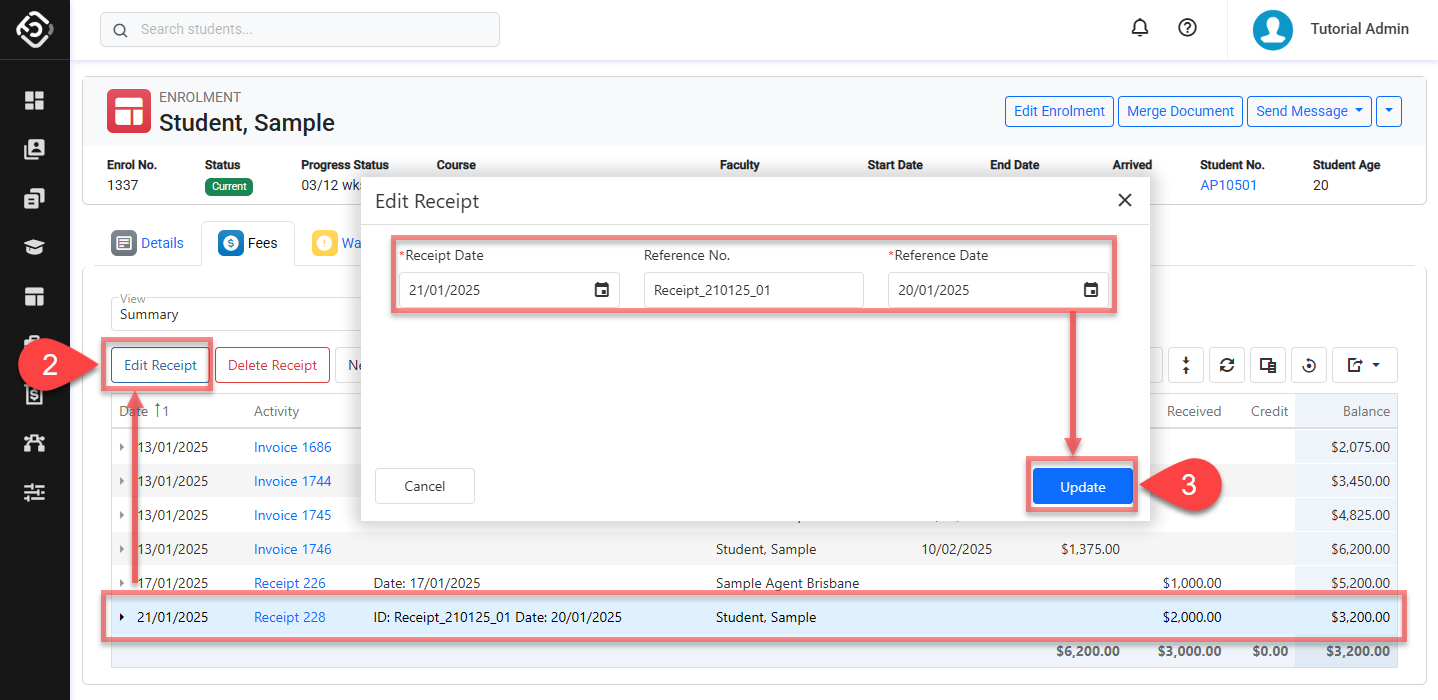
Task: Open the help question mark icon
Action: pos(1187,28)
